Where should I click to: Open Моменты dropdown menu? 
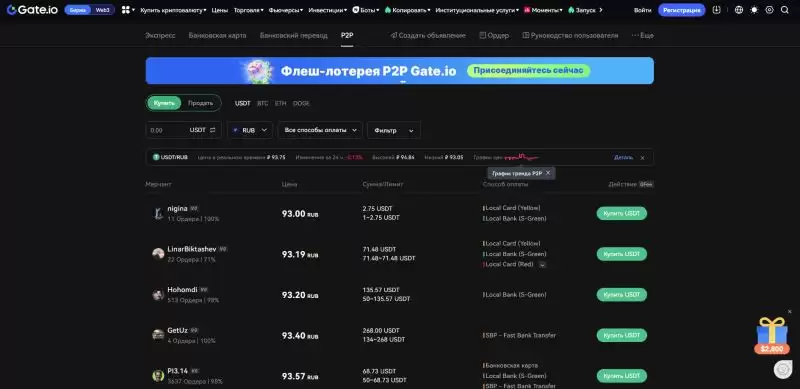point(543,10)
